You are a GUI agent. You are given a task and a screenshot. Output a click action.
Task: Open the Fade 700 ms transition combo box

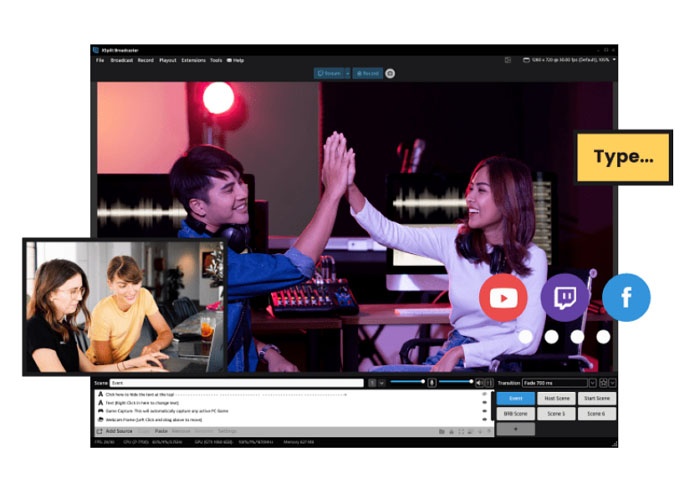(555, 383)
